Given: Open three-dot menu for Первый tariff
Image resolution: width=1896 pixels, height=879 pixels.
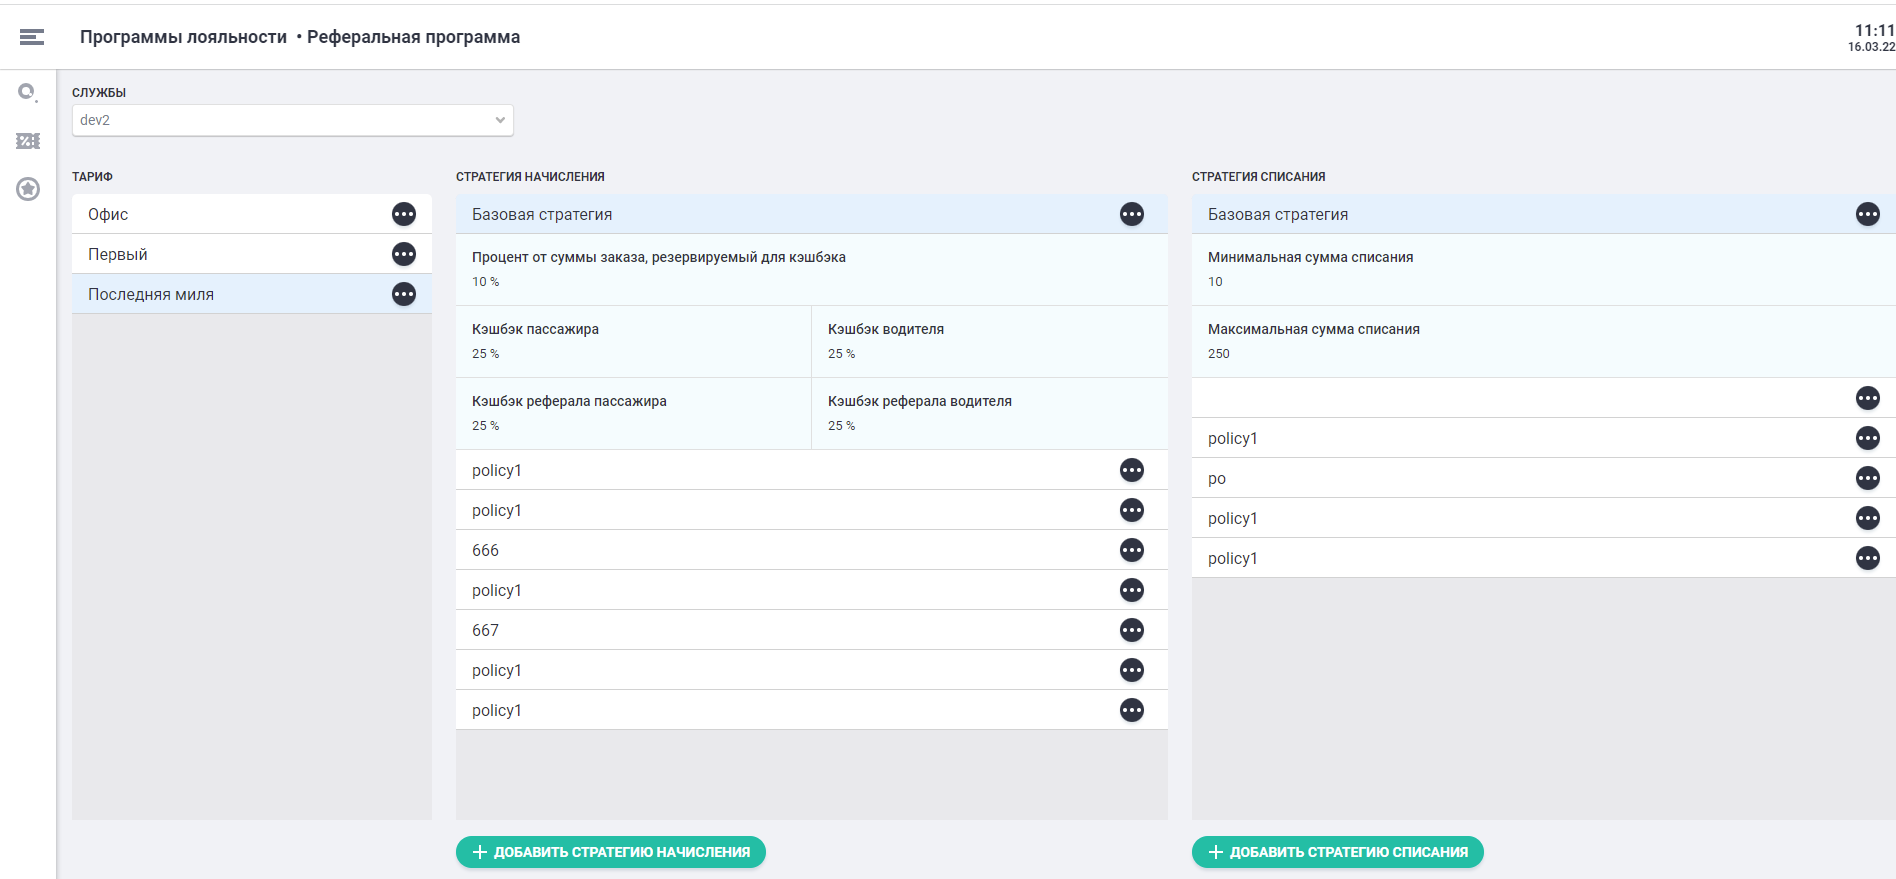Looking at the screenshot, I should [404, 254].
